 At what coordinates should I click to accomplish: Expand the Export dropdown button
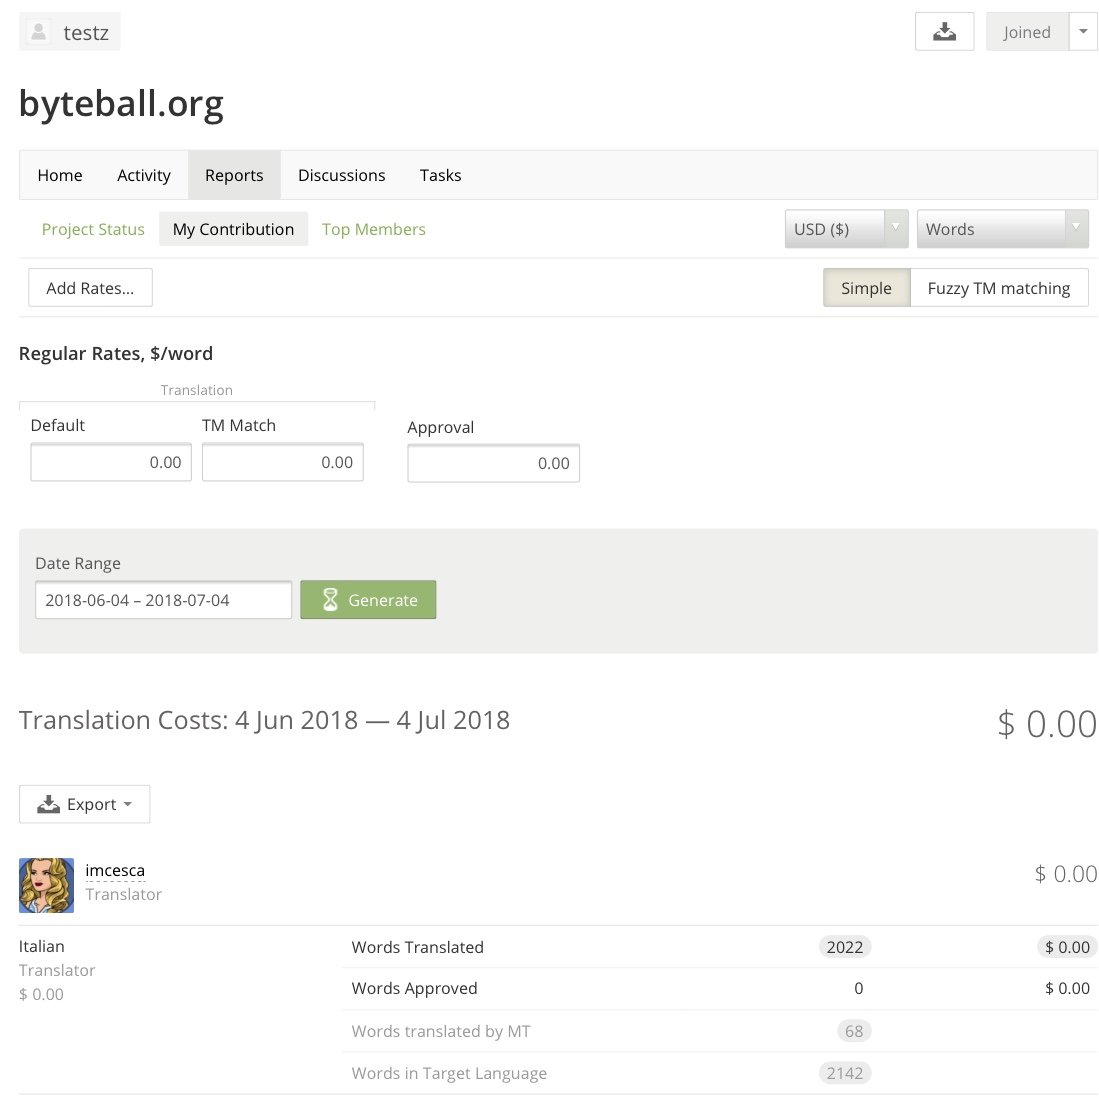[85, 804]
